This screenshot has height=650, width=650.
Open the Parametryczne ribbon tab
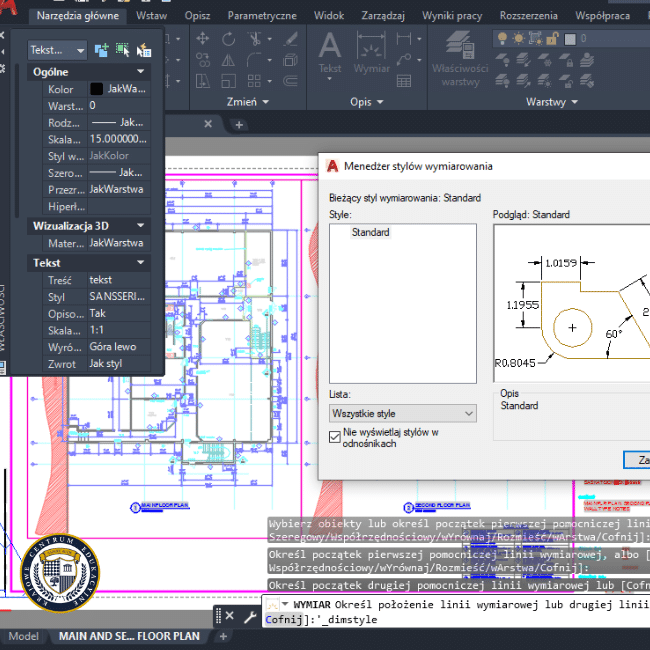pyautogui.click(x=262, y=16)
